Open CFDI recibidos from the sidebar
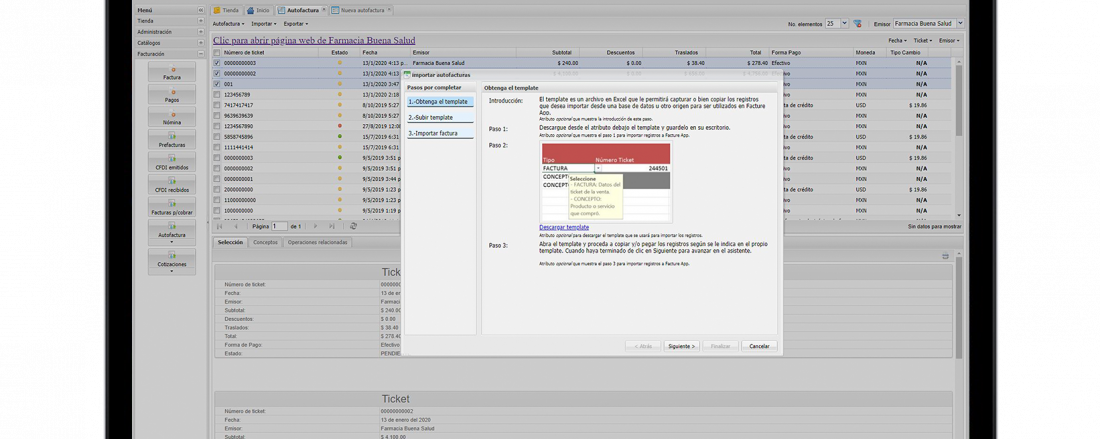 pyautogui.click(x=172, y=185)
